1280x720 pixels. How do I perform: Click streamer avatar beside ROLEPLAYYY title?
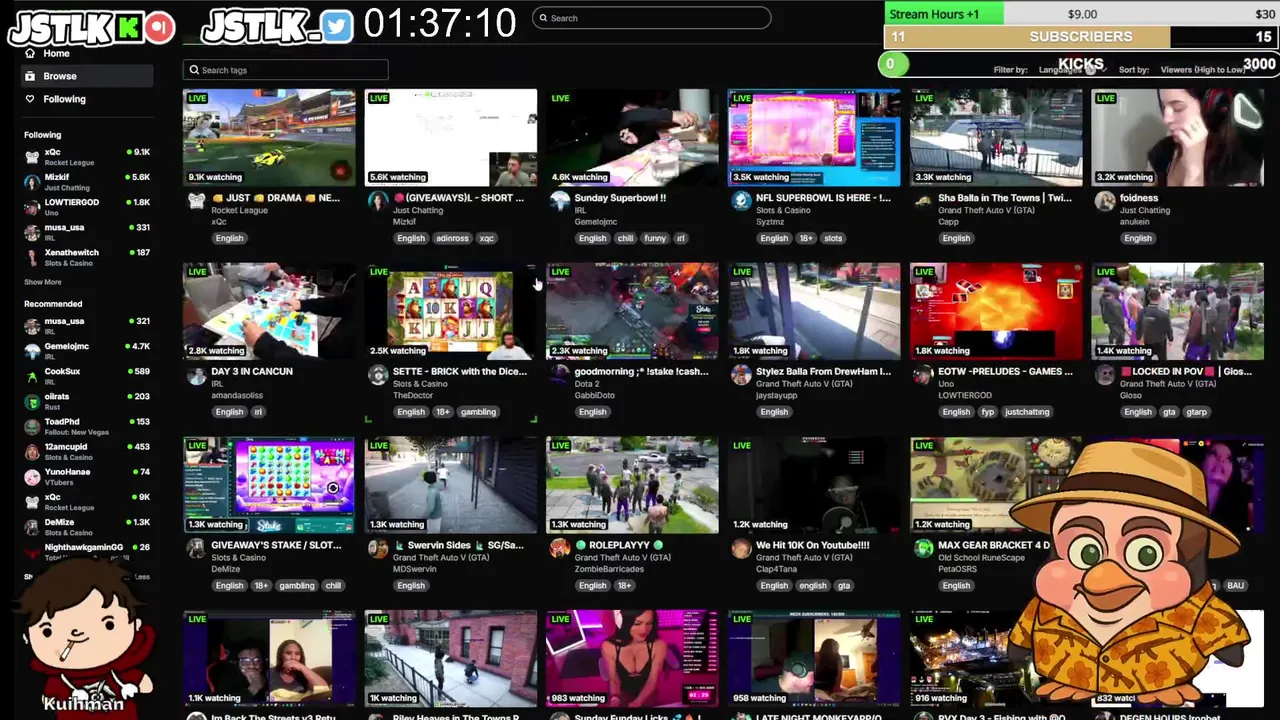point(559,549)
